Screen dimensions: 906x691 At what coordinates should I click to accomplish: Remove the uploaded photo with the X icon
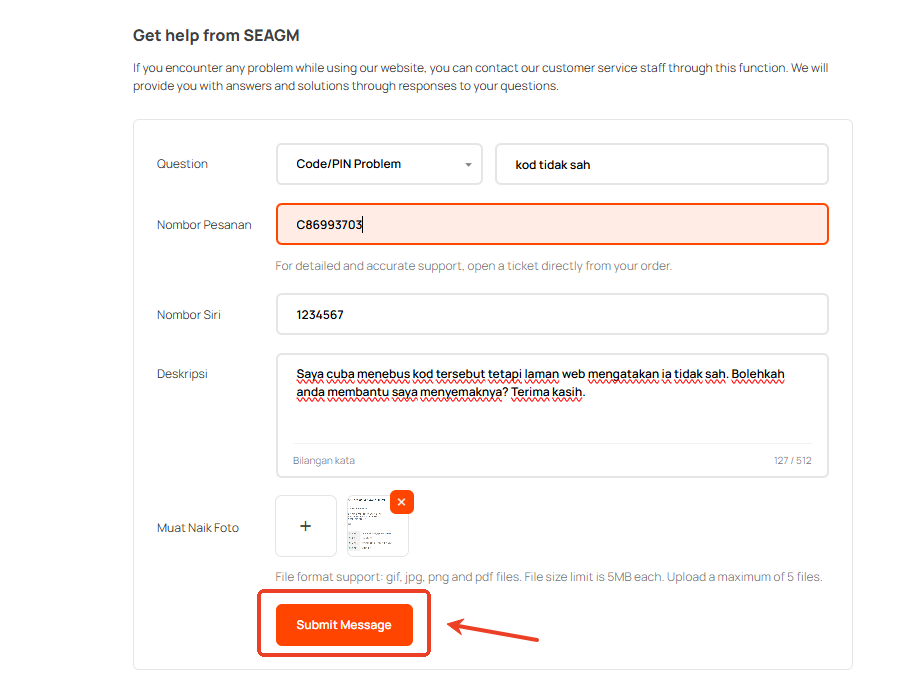pyautogui.click(x=401, y=502)
